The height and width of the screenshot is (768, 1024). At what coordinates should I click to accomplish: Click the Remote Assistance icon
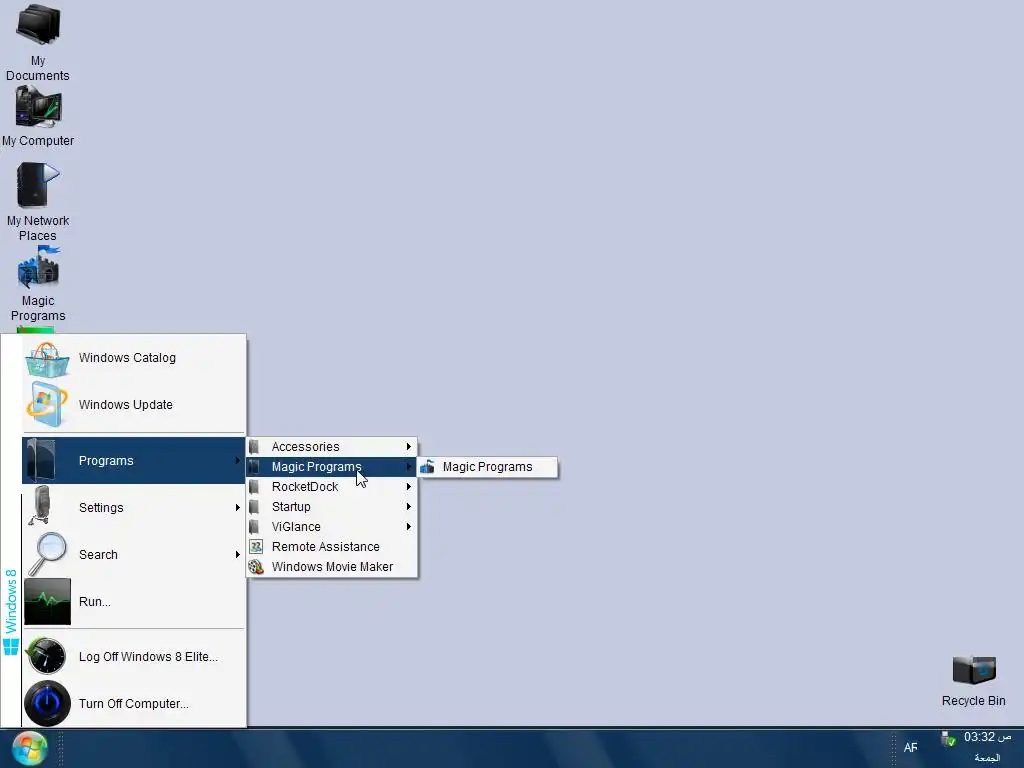[x=256, y=547]
